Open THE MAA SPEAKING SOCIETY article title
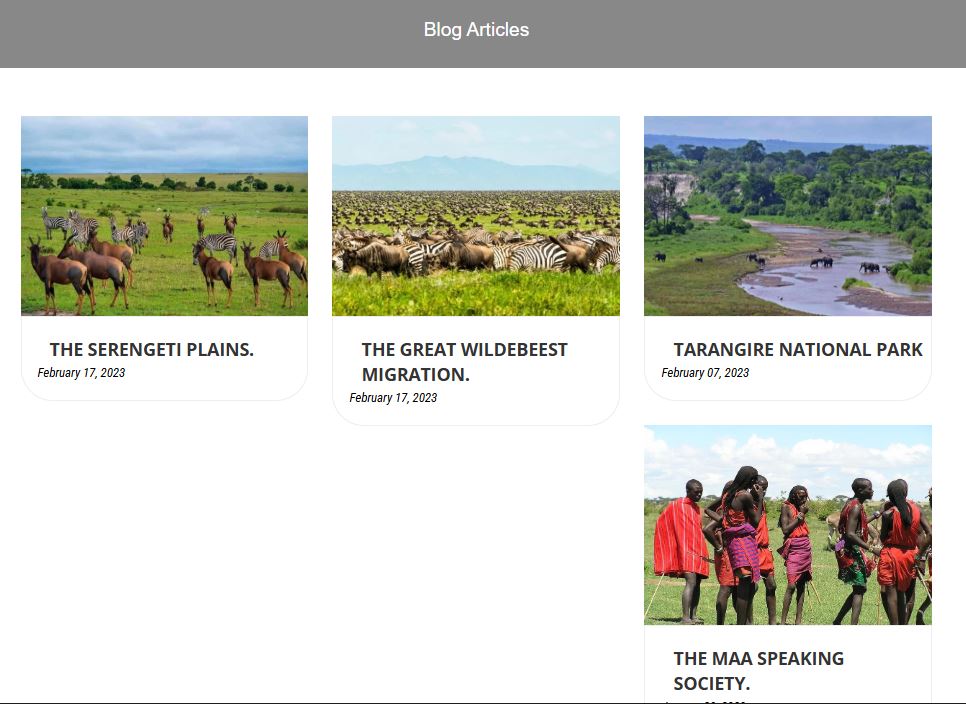Image resolution: width=966 pixels, height=704 pixels. point(758,670)
